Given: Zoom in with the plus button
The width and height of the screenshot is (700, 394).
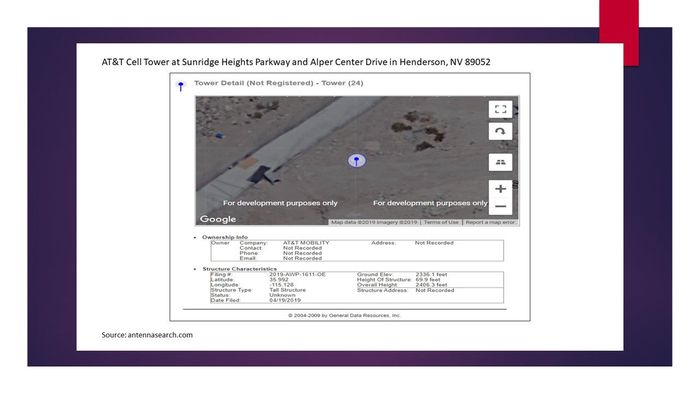Looking at the screenshot, I should pyautogui.click(x=500, y=189).
